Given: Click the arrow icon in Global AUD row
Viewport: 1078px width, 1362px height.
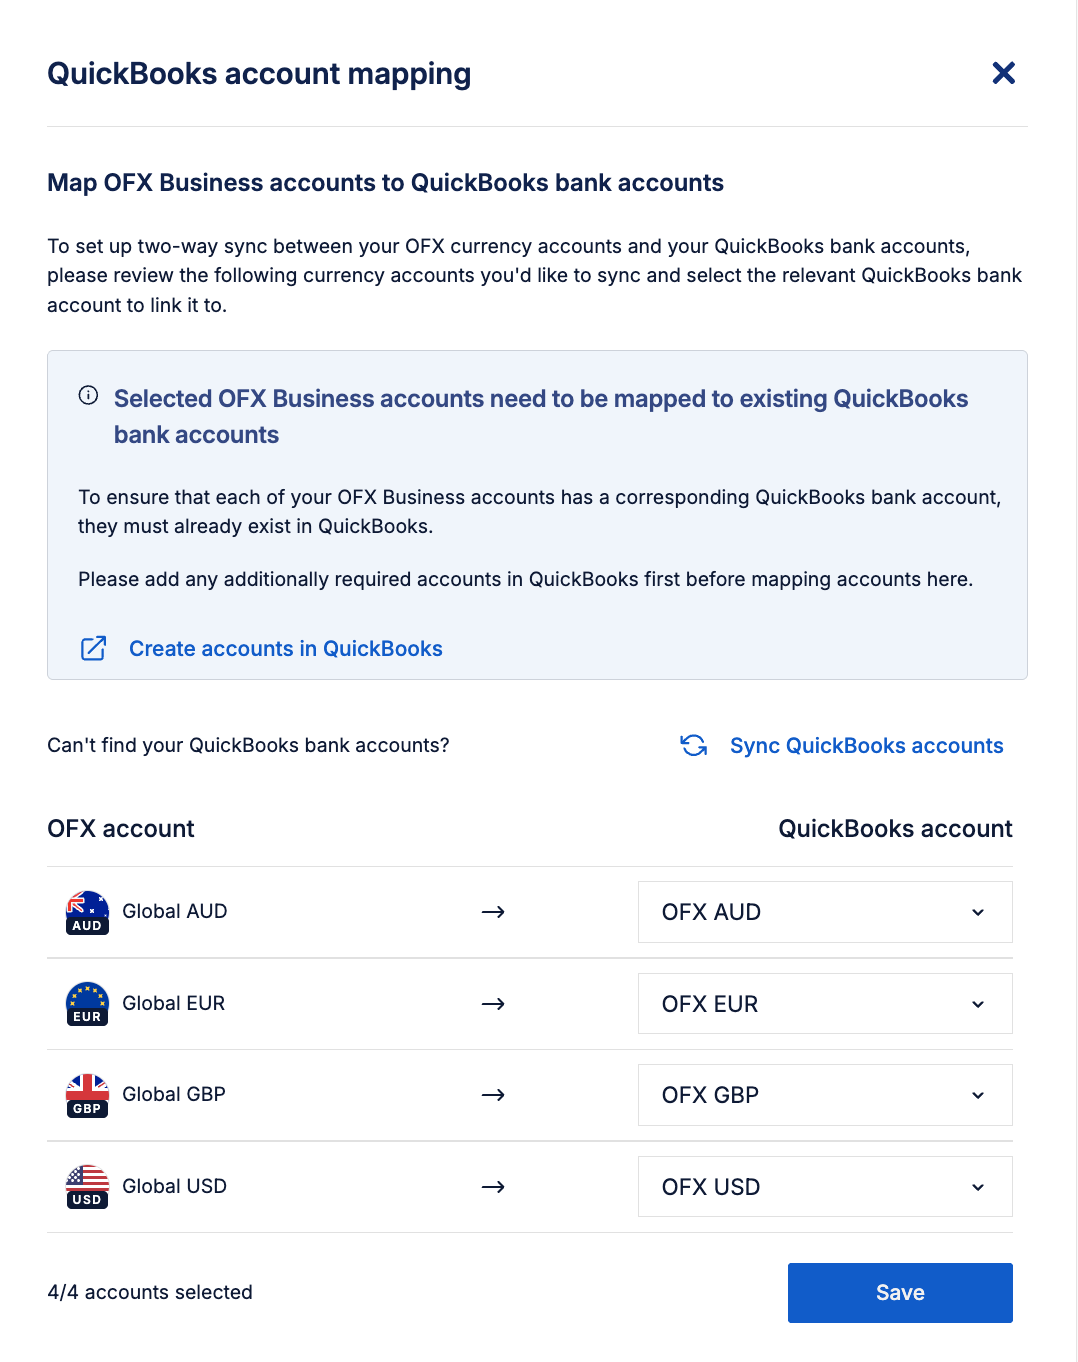Looking at the screenshot, I should click(x=493, y=912).
